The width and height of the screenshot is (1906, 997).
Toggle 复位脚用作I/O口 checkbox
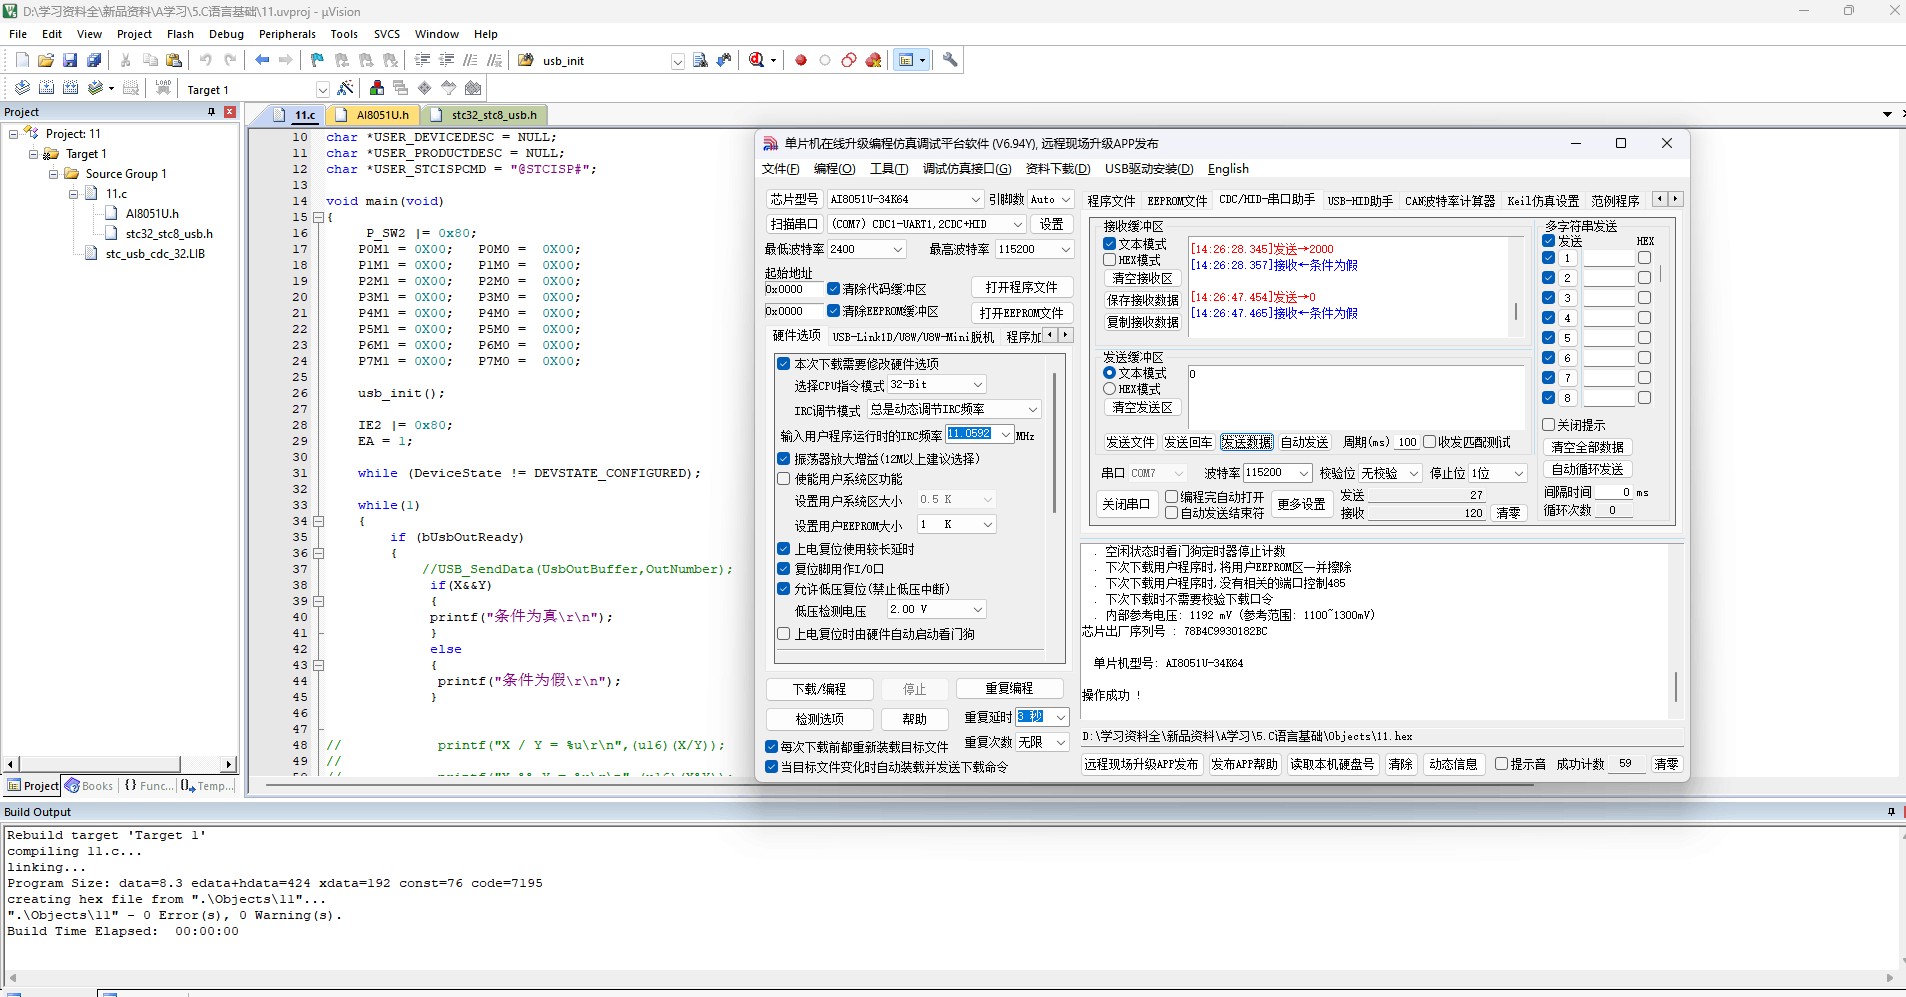784,569
